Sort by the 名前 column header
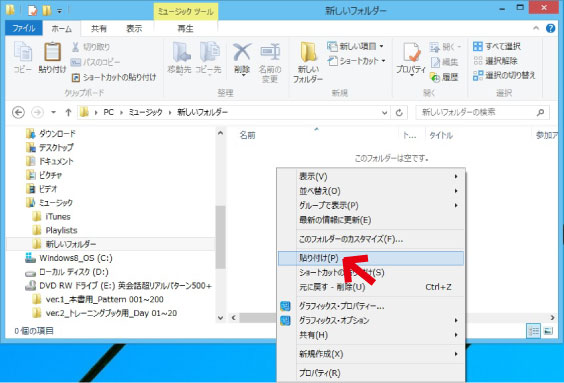The height and width of the screenshot is (383, 564). click(247, 136)
